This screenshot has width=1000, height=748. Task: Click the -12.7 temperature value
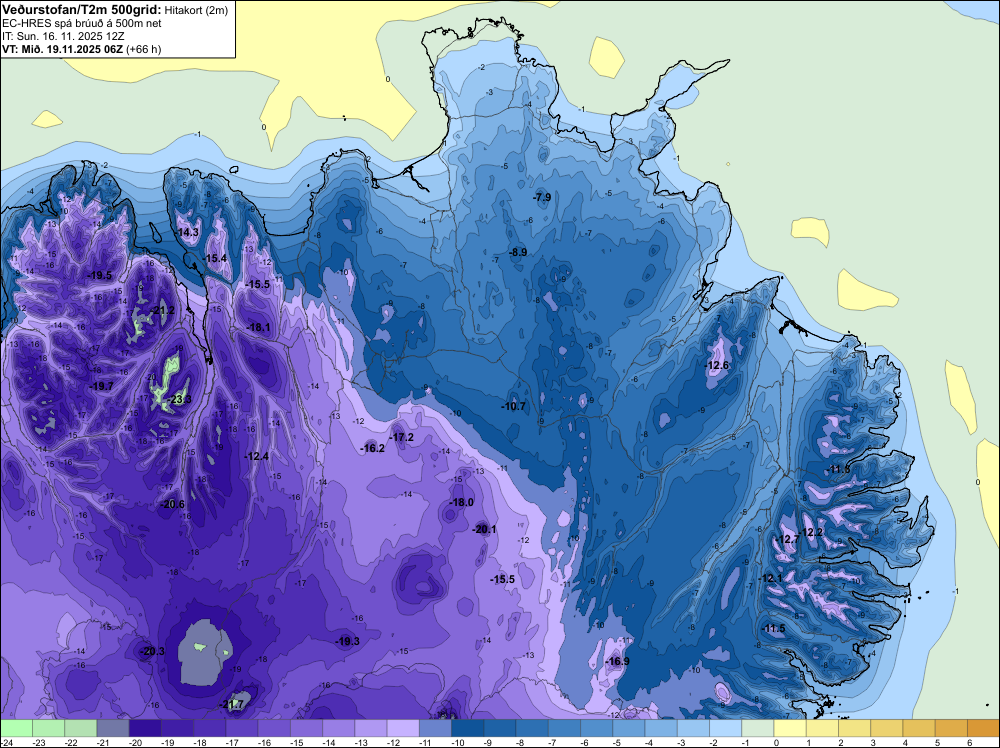(788, 539)
